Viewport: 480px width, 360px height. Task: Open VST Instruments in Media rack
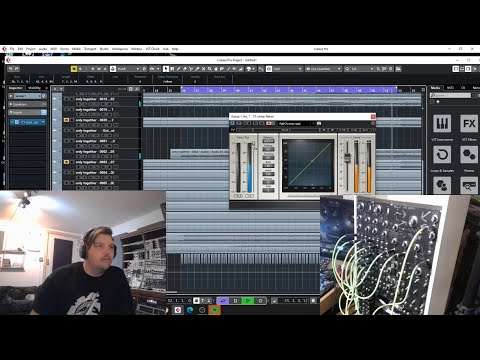pos(442,124)
